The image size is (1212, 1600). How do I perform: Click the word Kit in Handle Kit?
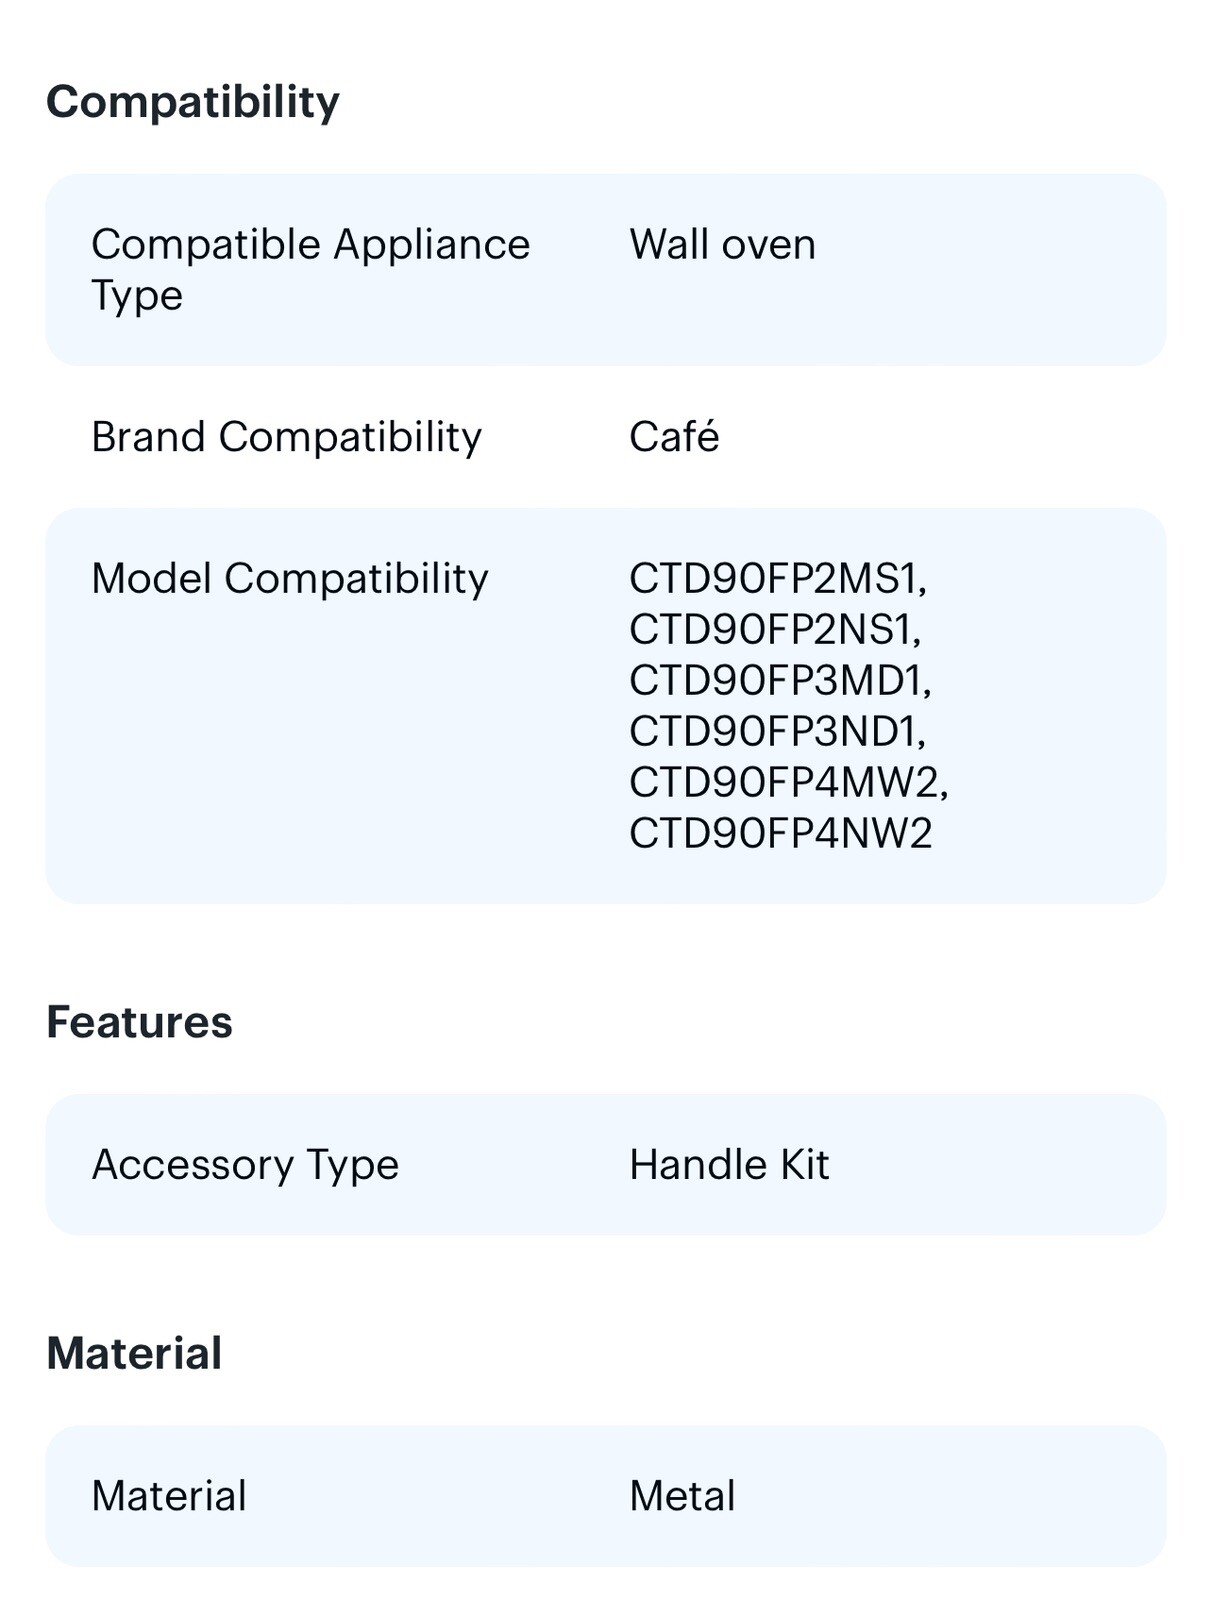tap(804, 1165)
